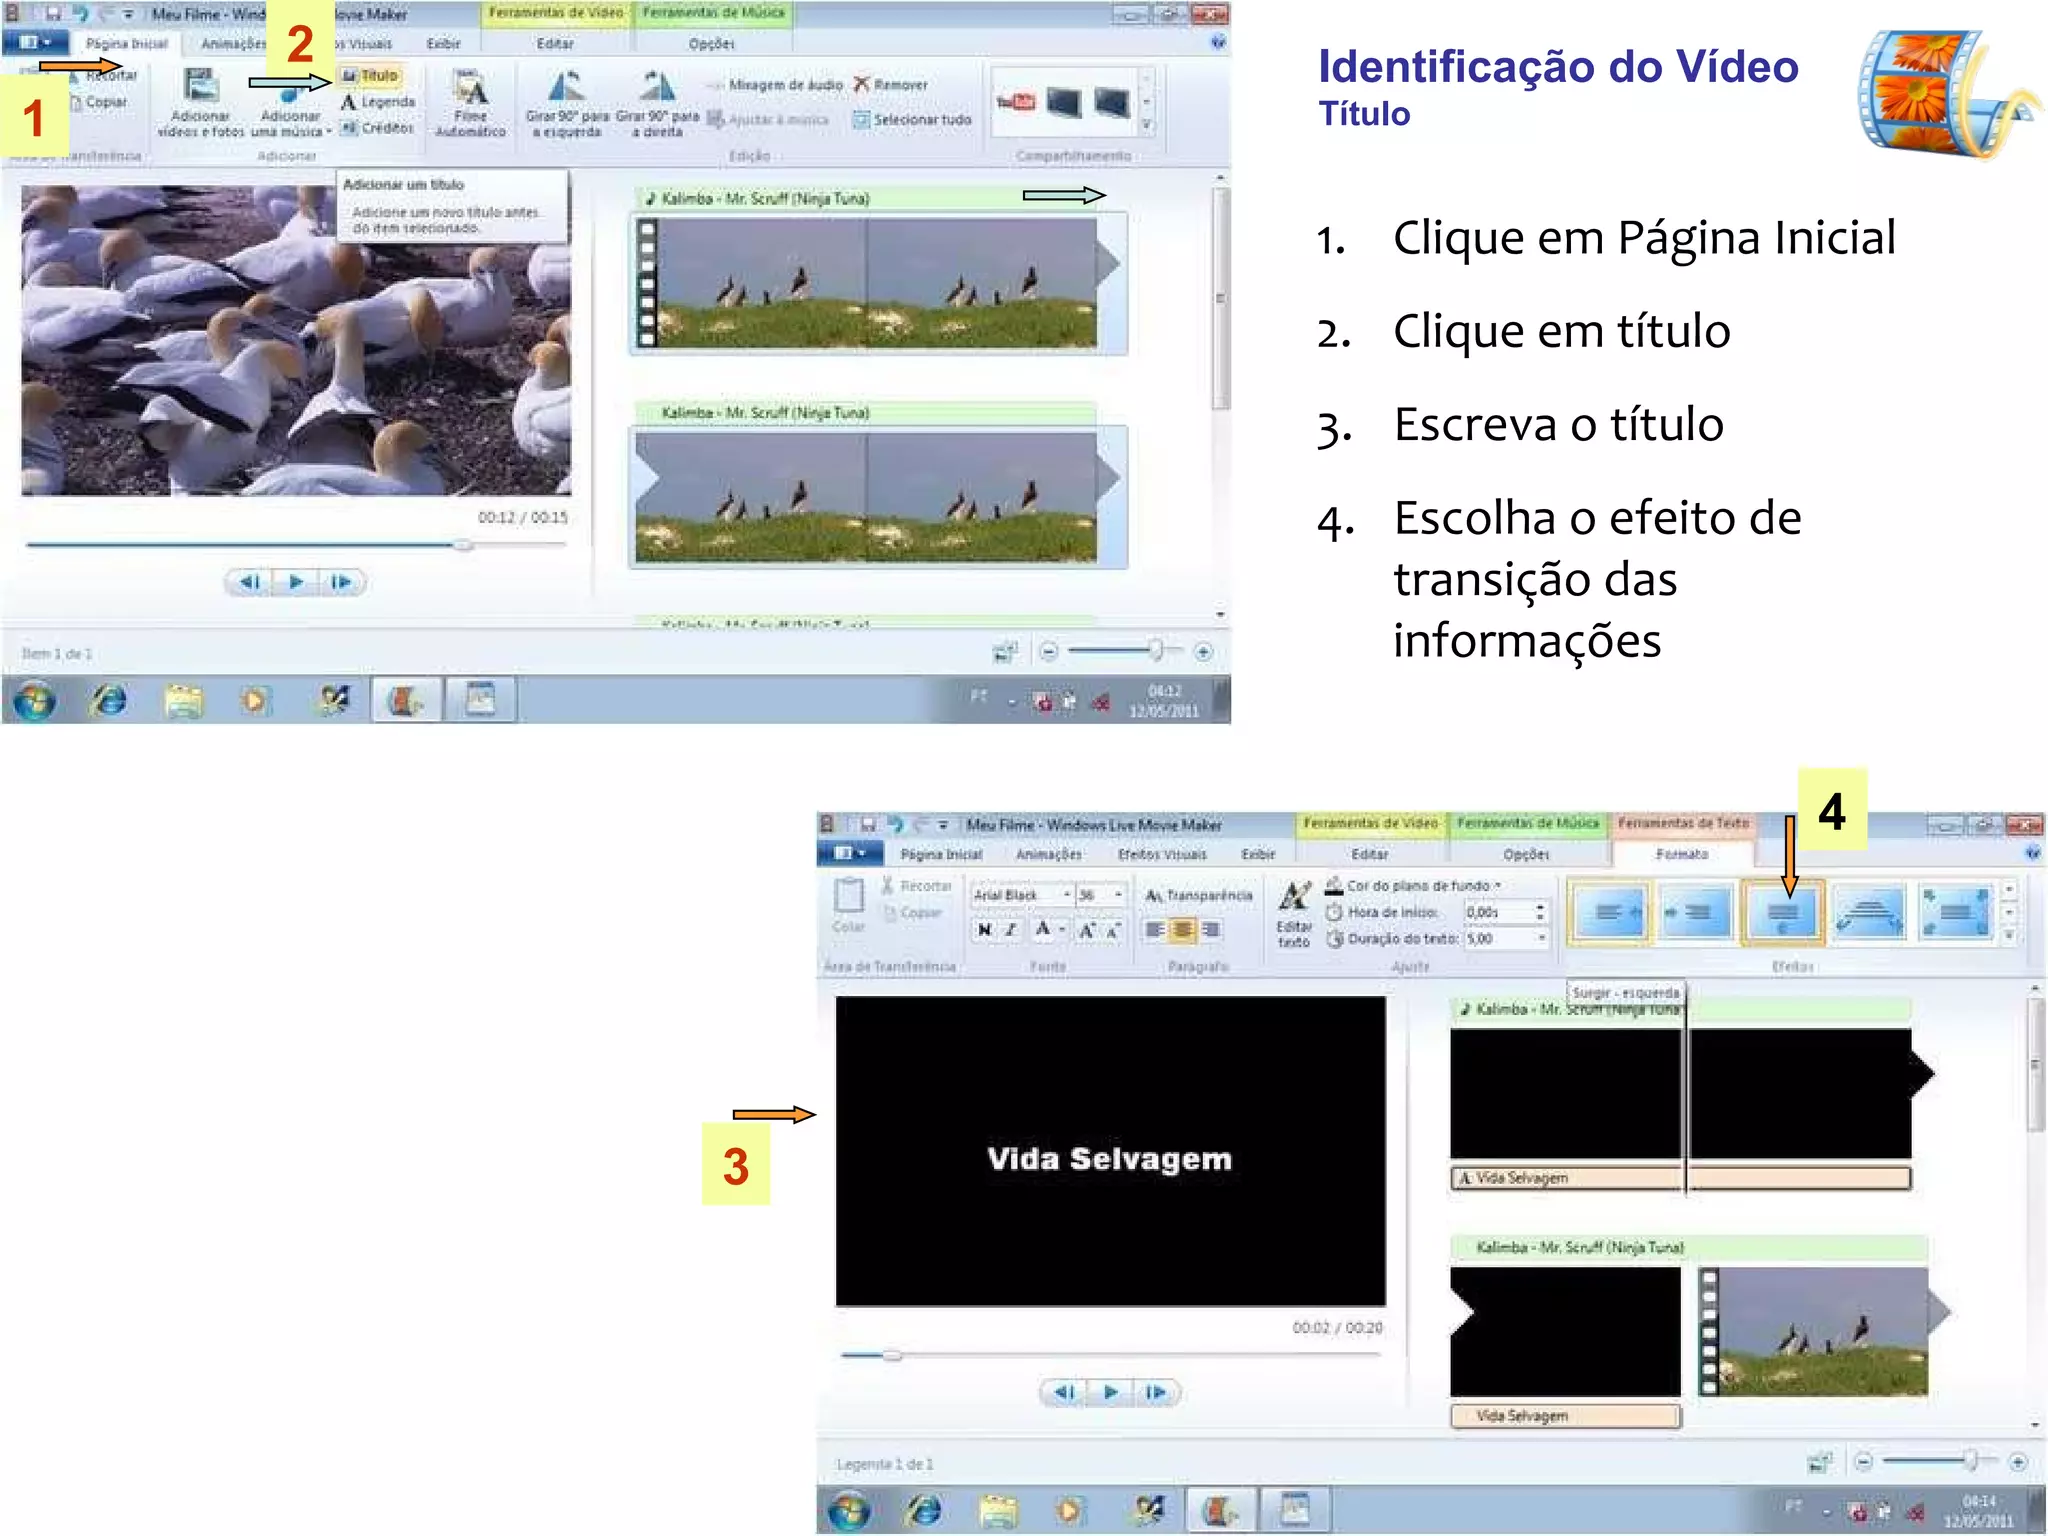
Task: Open the Efeitos Visuais tab
Action: click(x=1162, y=855)
